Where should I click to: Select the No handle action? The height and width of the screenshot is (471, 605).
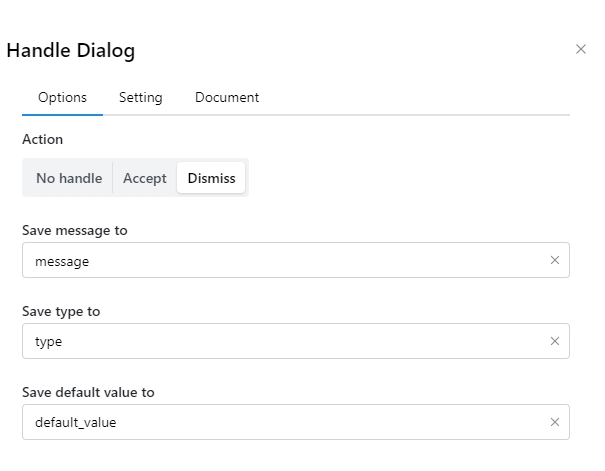click(69, 178)
